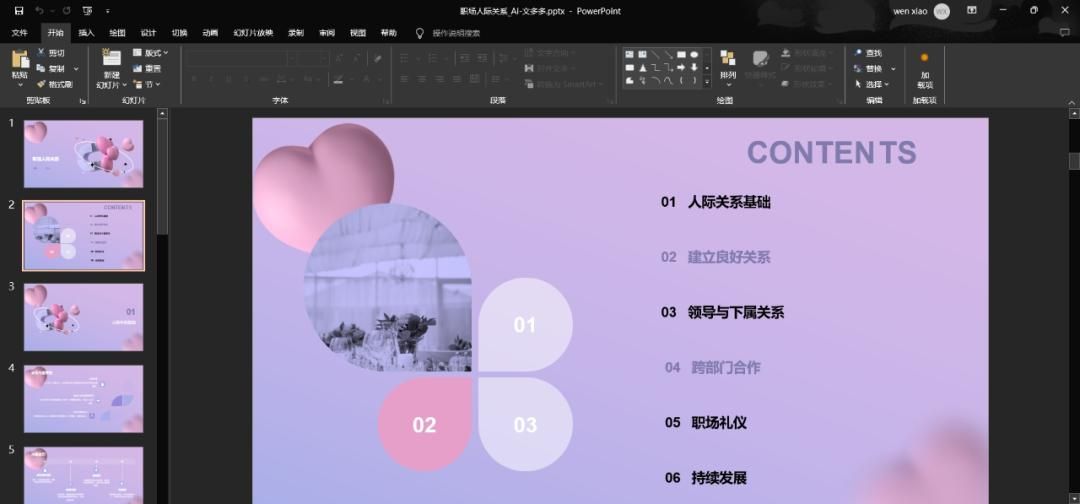Open the Customize Quick Access Toolbar dropdown

tap(107, 11)
